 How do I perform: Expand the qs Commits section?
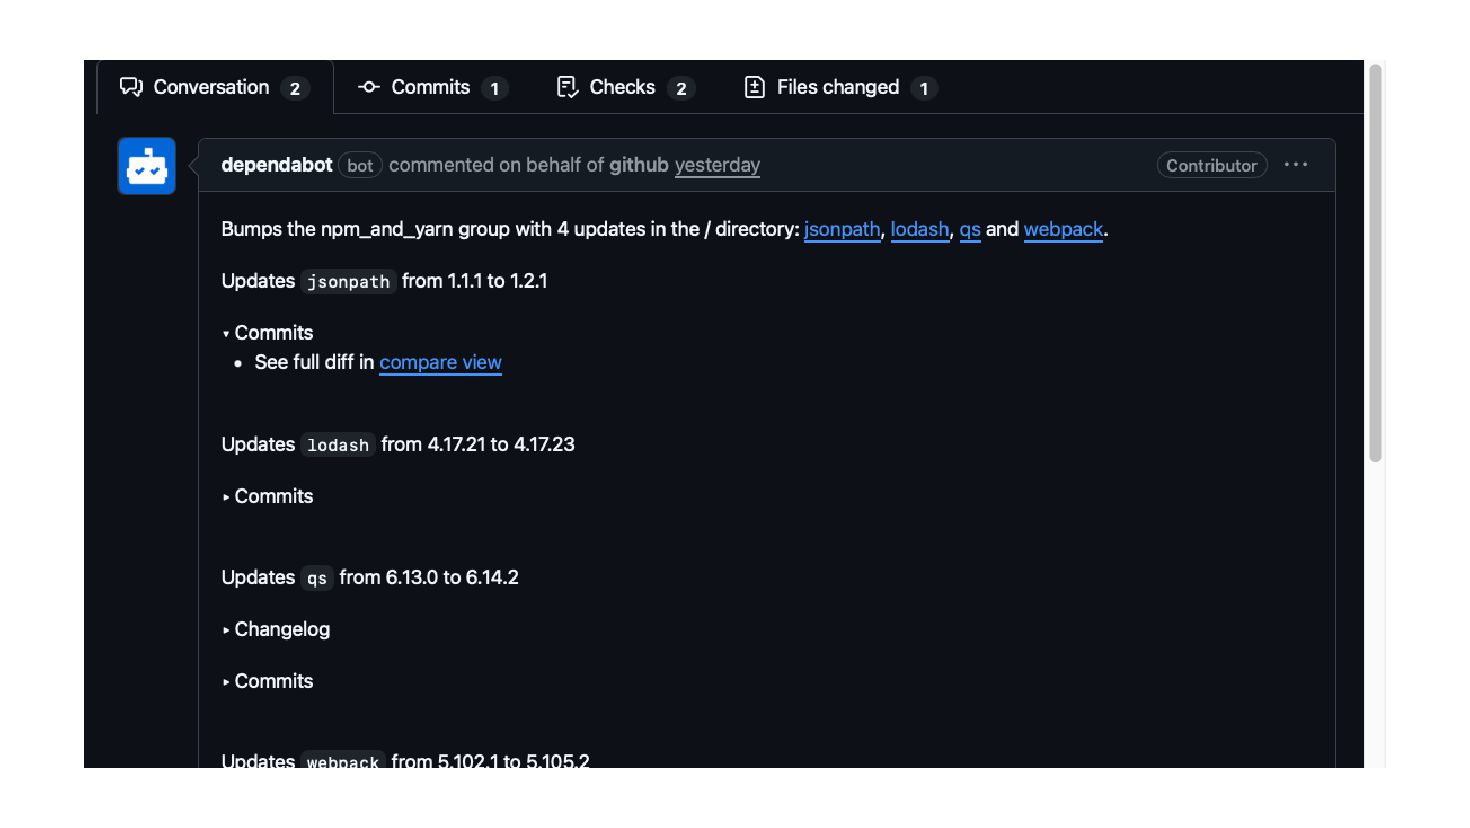tap(268, 681)
